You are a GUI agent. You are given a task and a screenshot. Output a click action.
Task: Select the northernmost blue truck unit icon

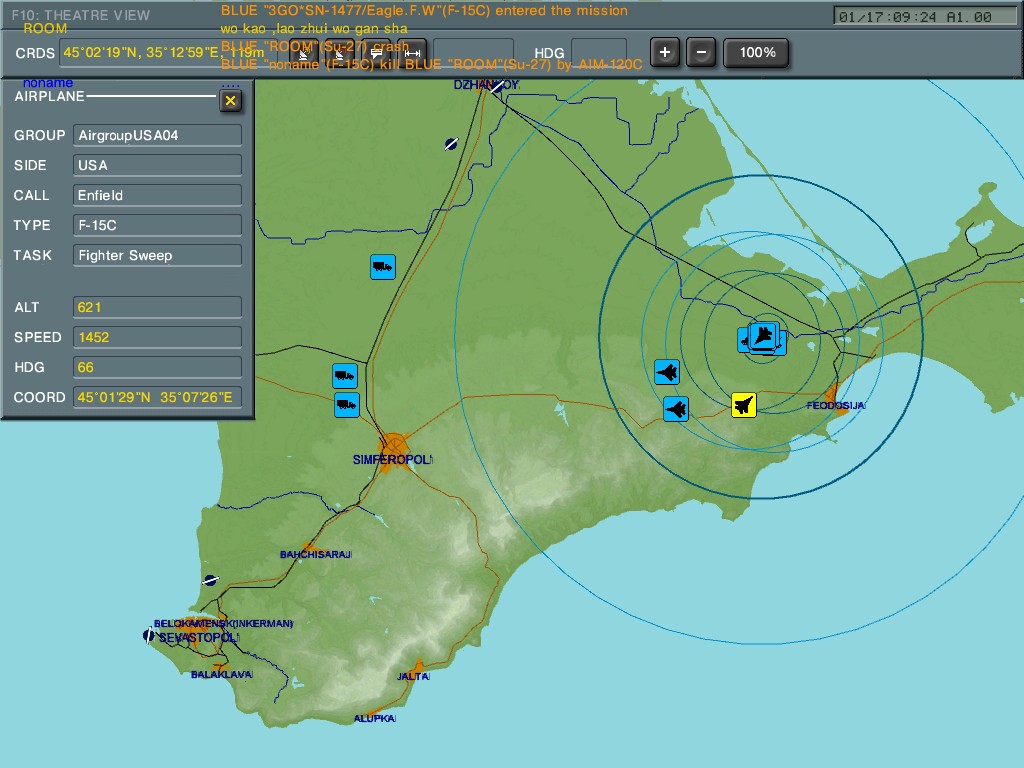383,267
